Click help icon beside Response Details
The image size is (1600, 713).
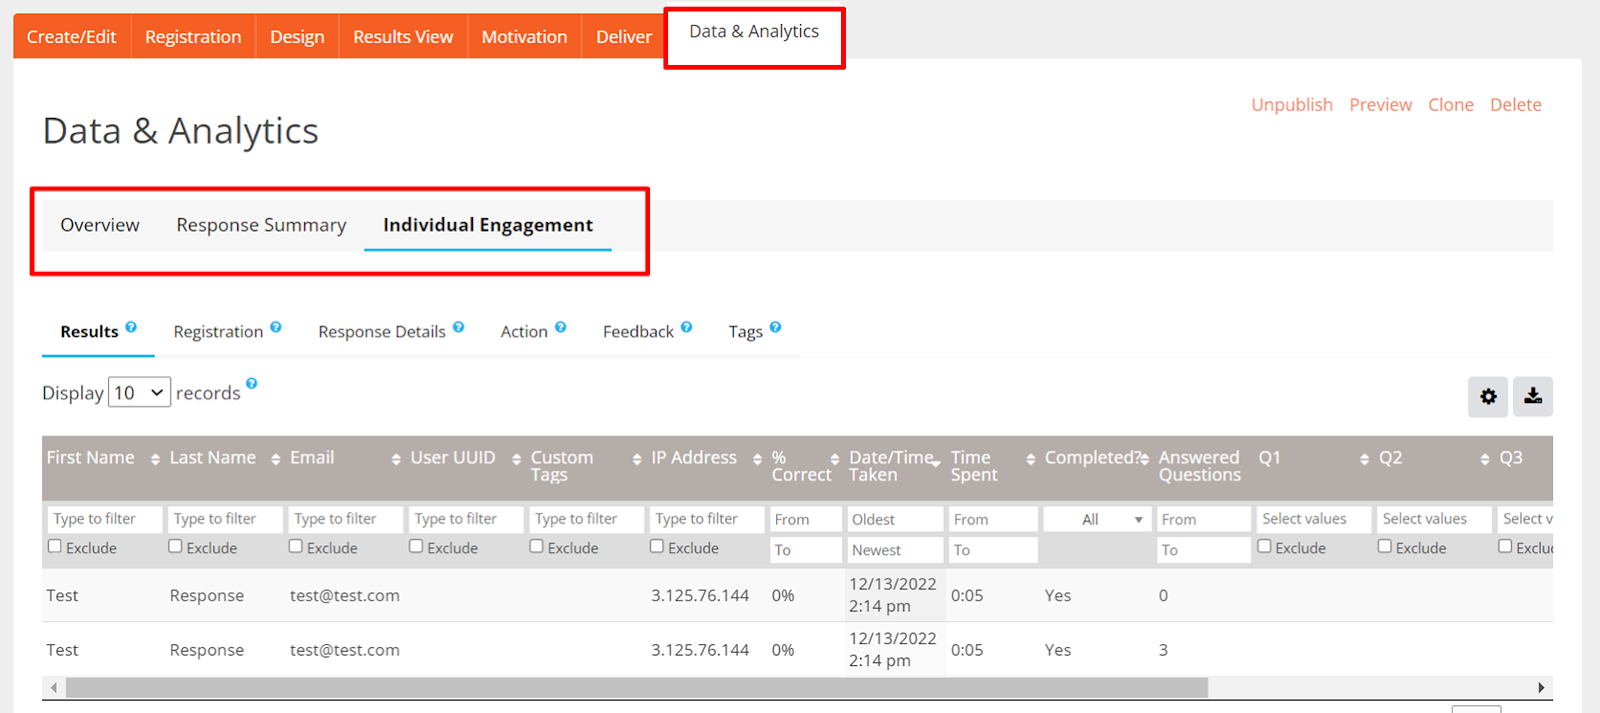(x=458, y=327)
